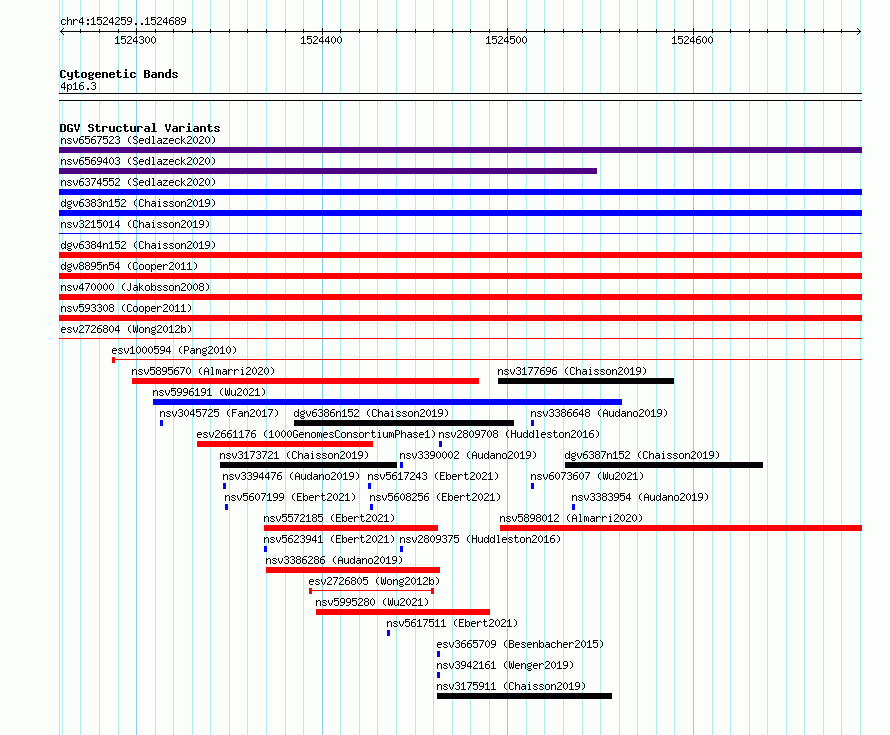This screenshot has width=890, height=735.
Task: Select the nsv5572185 (Ebert2021) red bar
Action: (351, 528)
